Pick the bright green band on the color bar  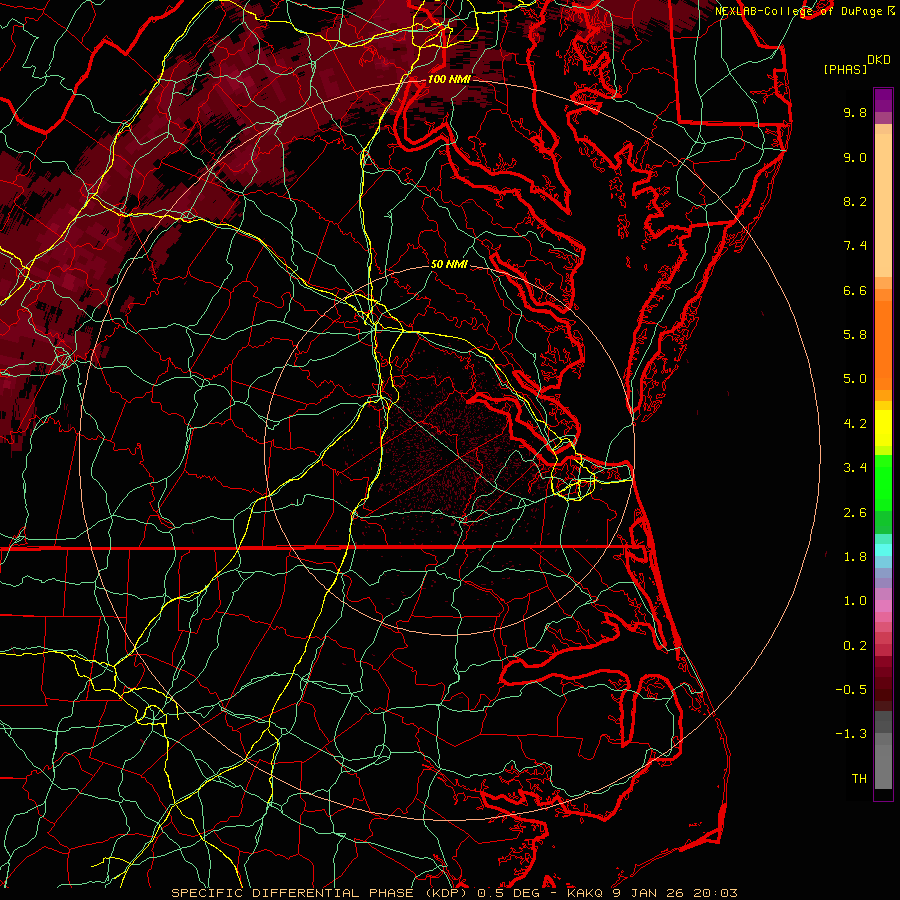coord(883,484)
